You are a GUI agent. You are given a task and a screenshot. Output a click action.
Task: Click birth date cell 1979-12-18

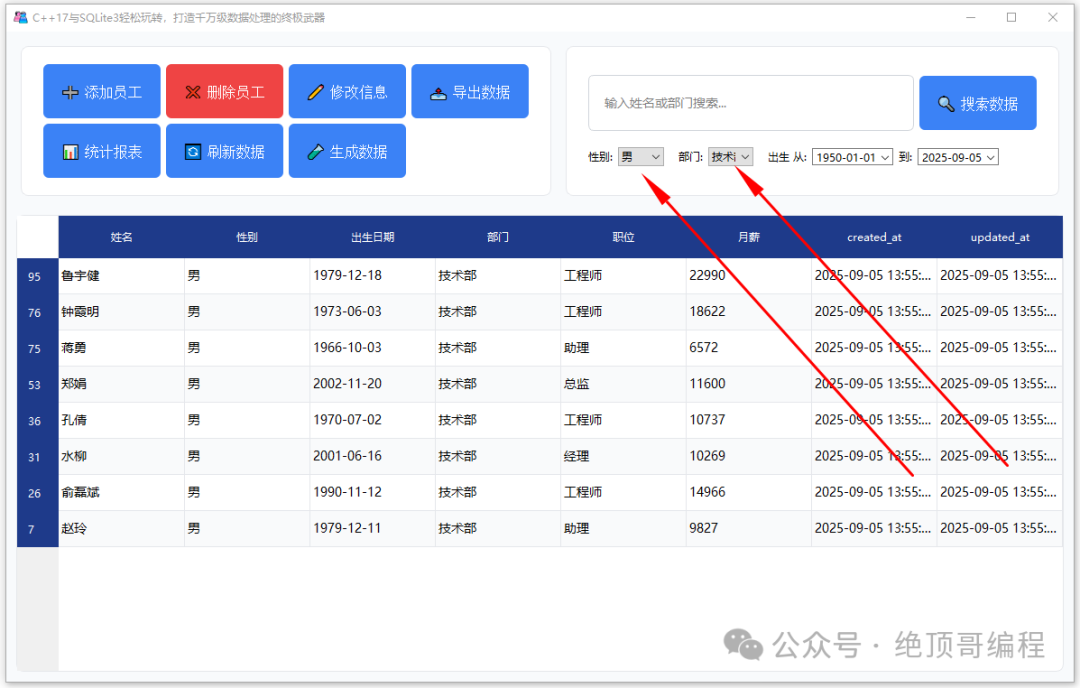[372, 276]
